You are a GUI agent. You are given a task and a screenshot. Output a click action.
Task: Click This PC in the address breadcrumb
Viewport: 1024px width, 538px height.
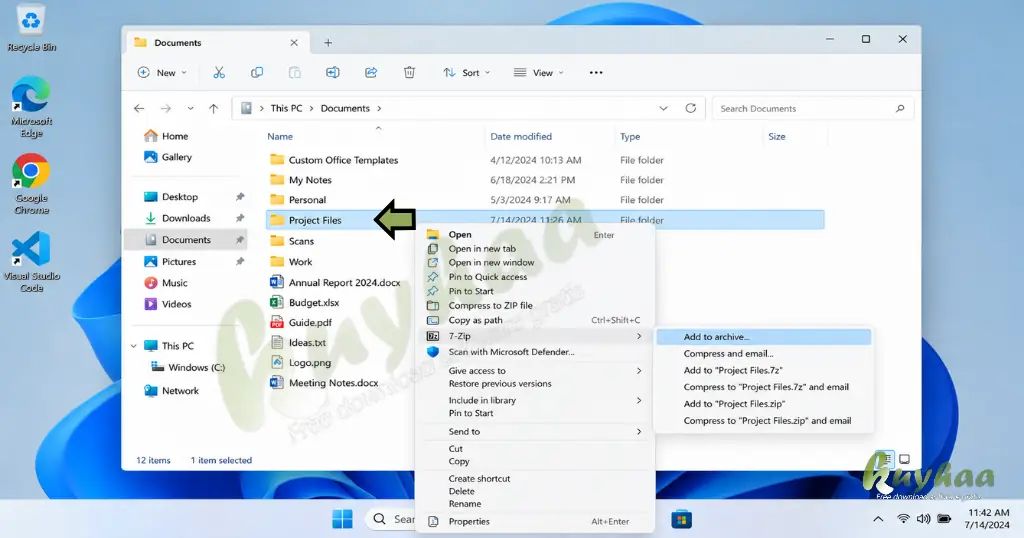tap(286, 108)
